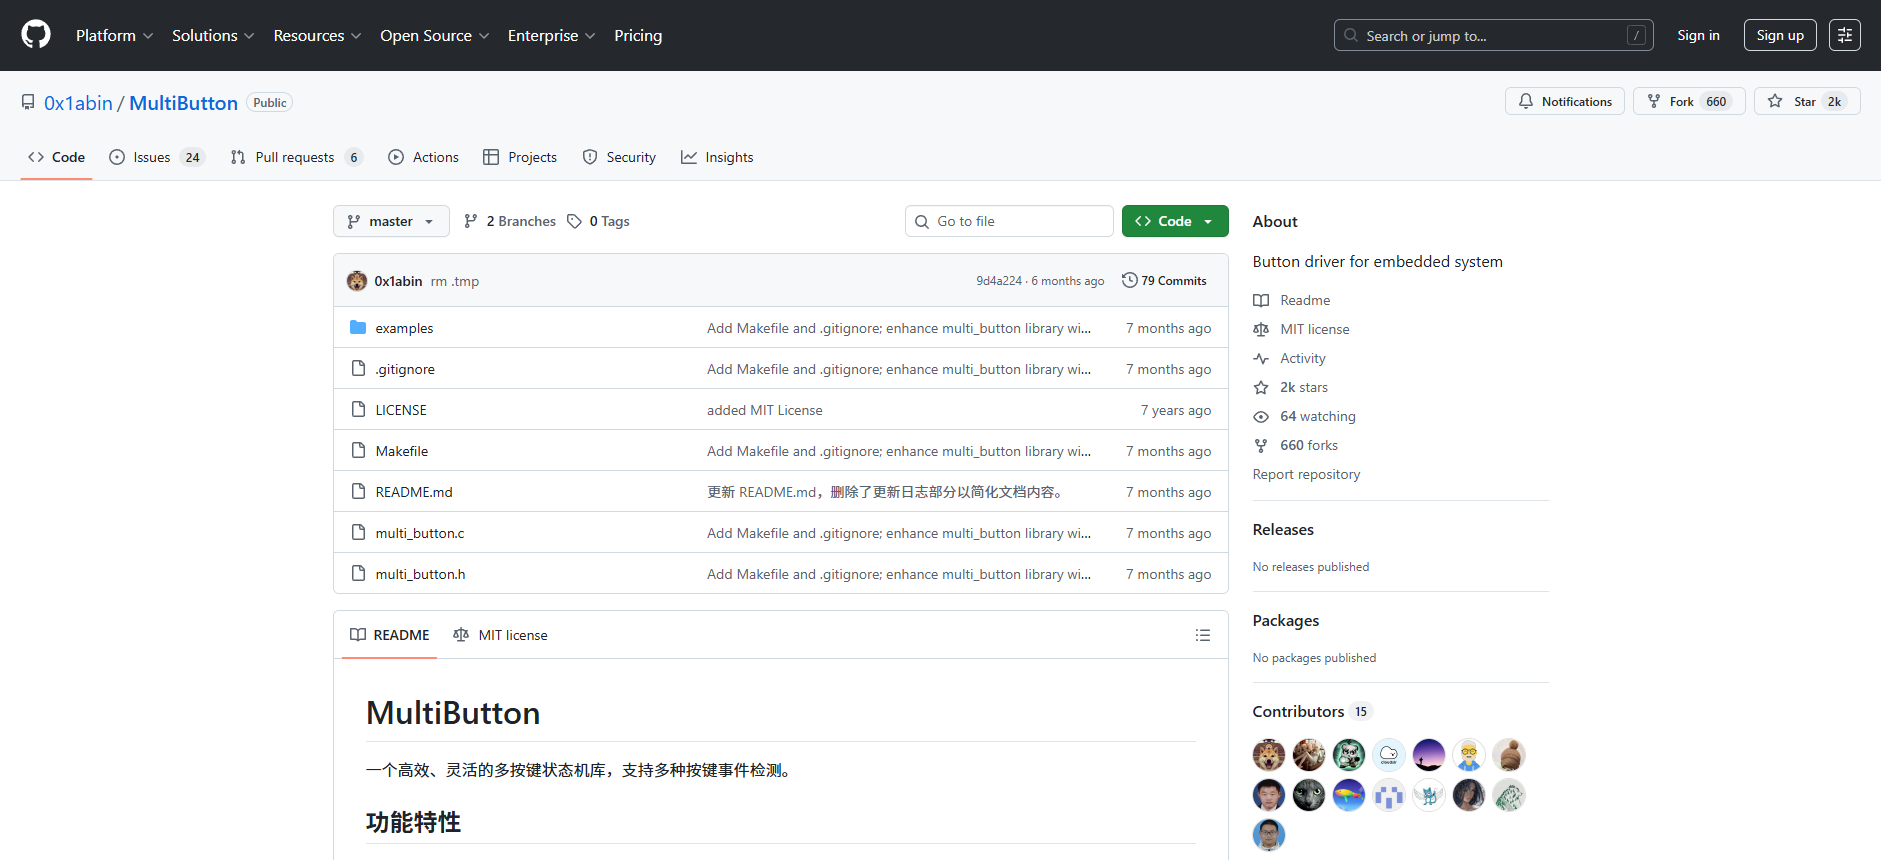This screenshot has width=1881, height=860.
Task: Expand the Solutions menu
Action: 213,35
